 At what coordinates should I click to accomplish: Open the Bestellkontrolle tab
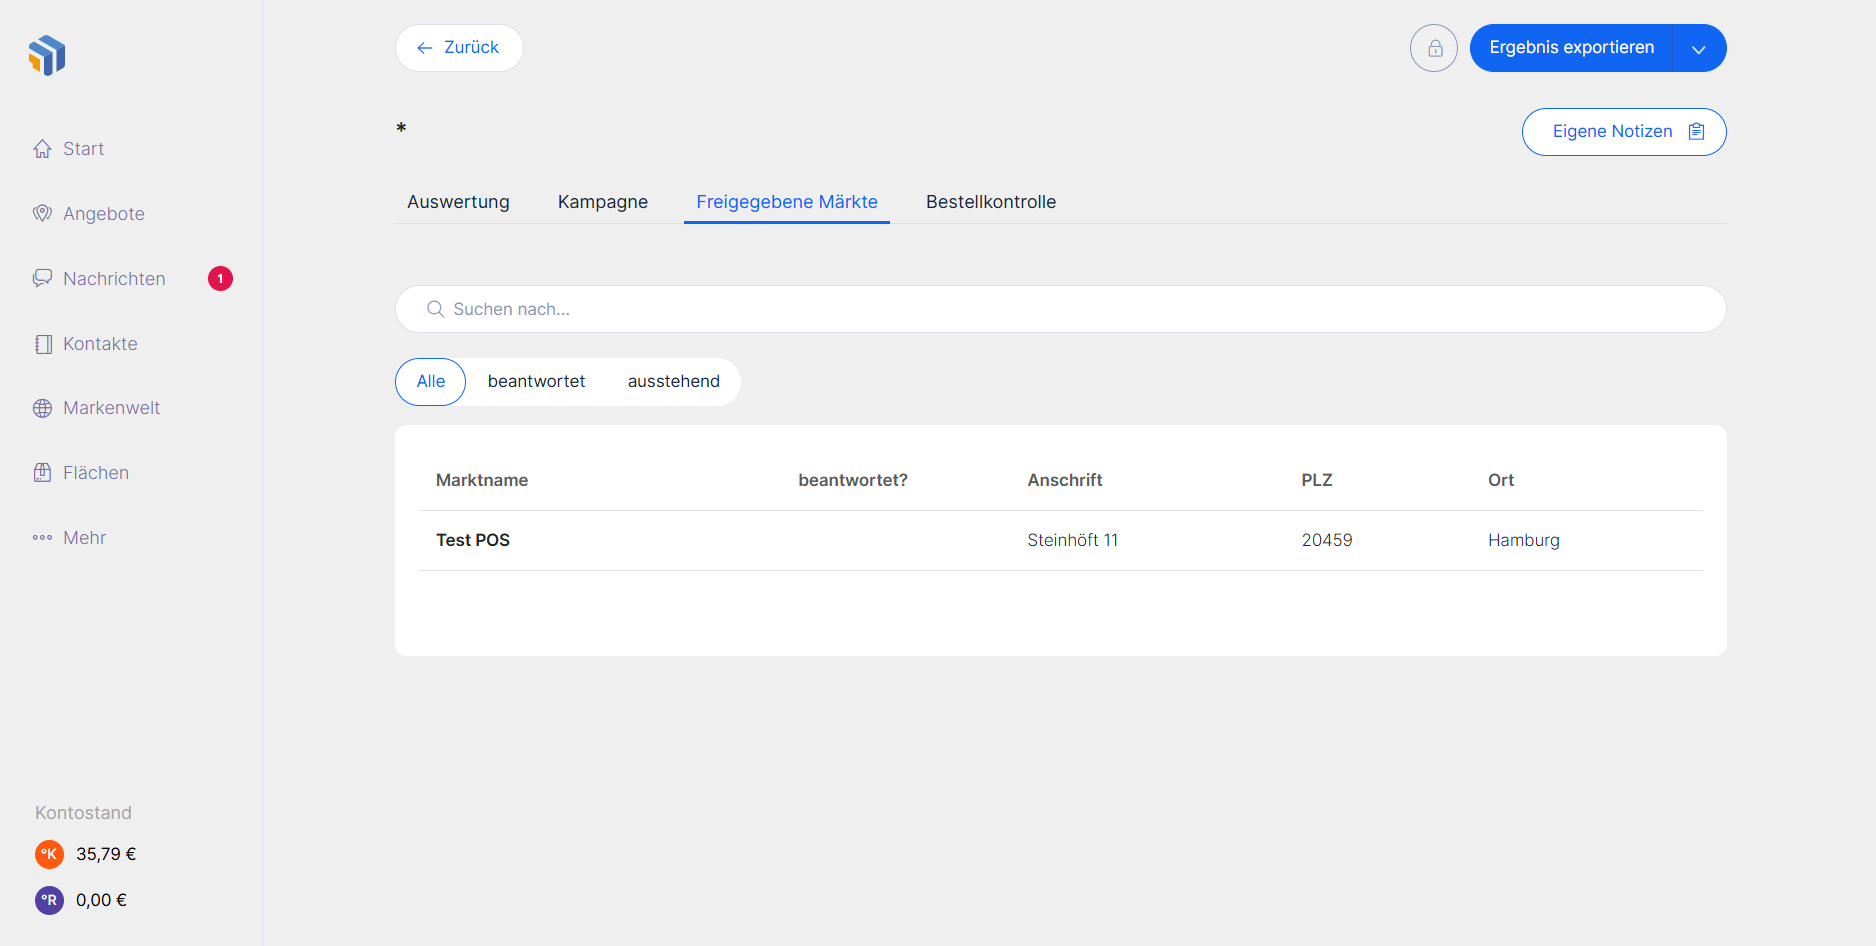pyautogui.click(x=990, y=202)
